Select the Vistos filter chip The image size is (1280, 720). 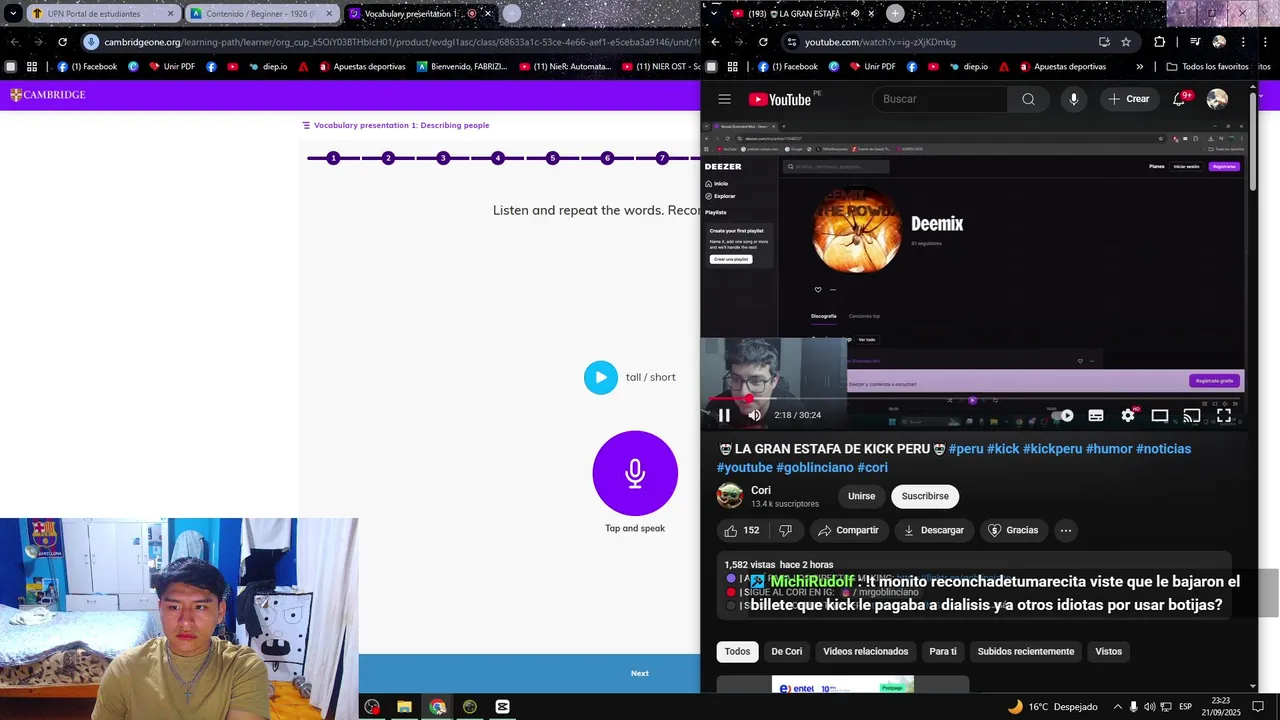(x=1108, y=651)
